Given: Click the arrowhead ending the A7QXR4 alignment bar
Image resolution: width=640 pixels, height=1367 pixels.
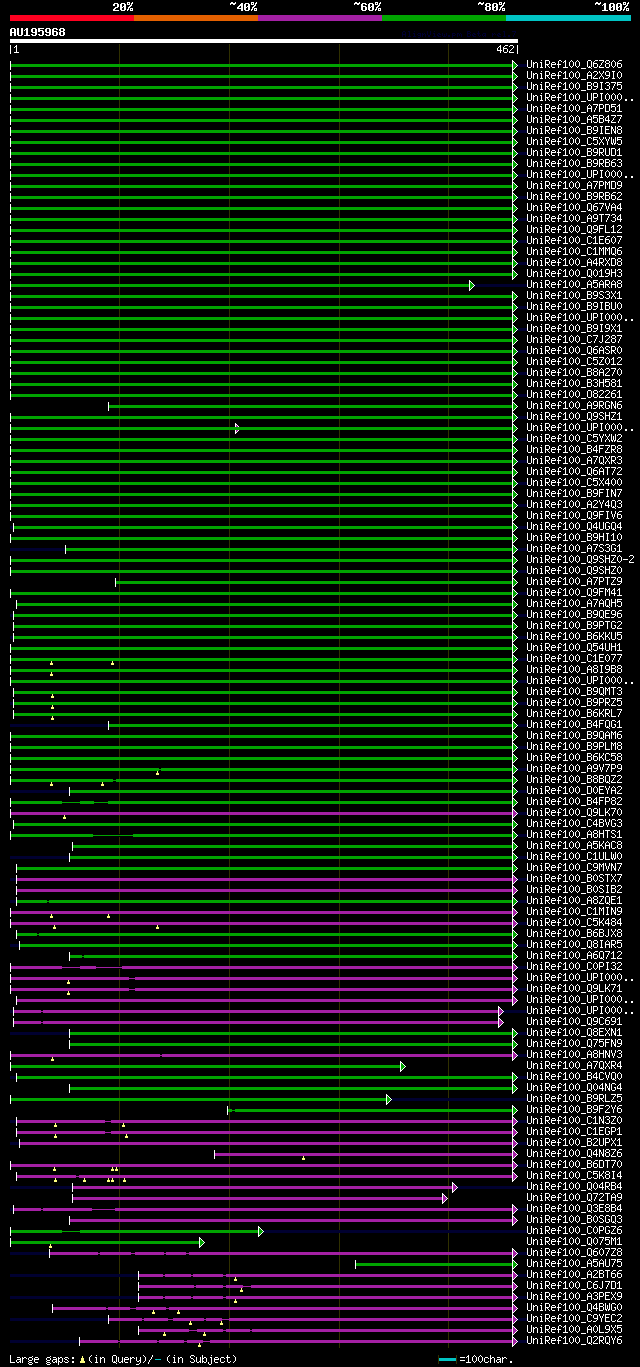Looking at the screenshot, I should pyautogui.click(x=403, y=1066).
